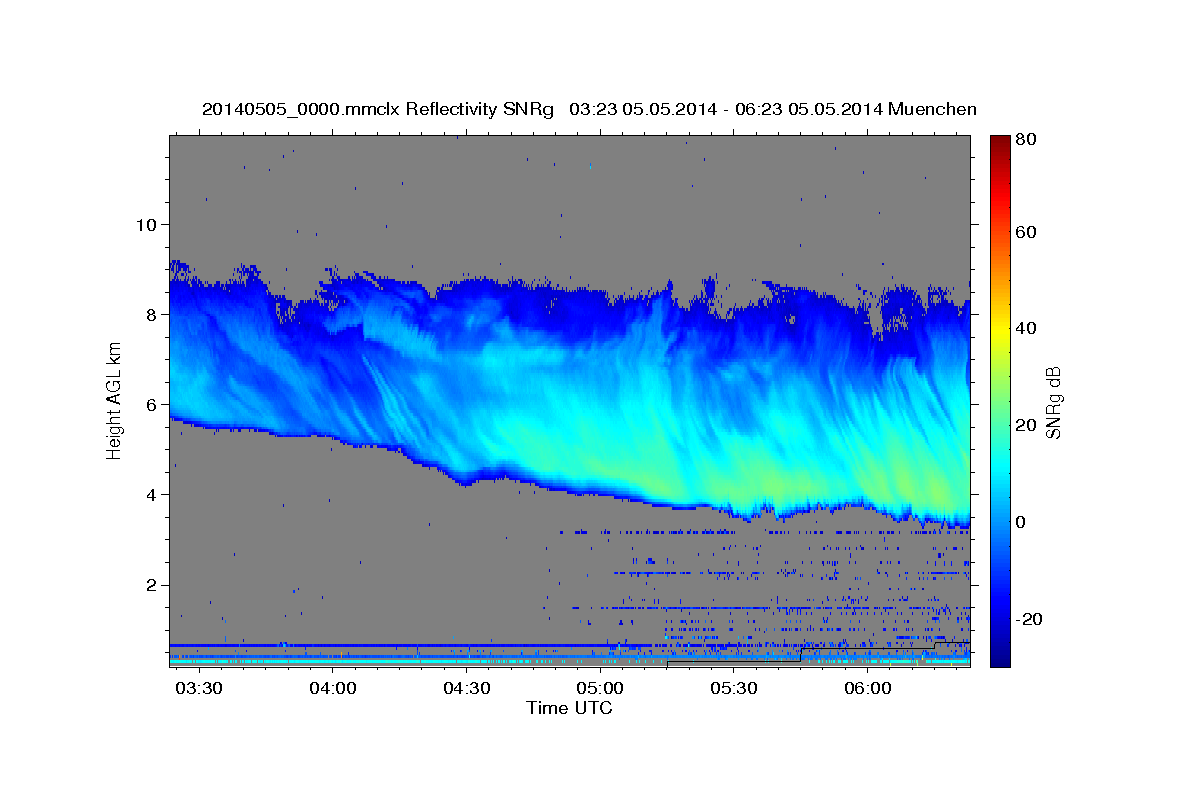Click the 04:00 time tick label
This screenshot has height=800, width=1200.
pos(332,688)
